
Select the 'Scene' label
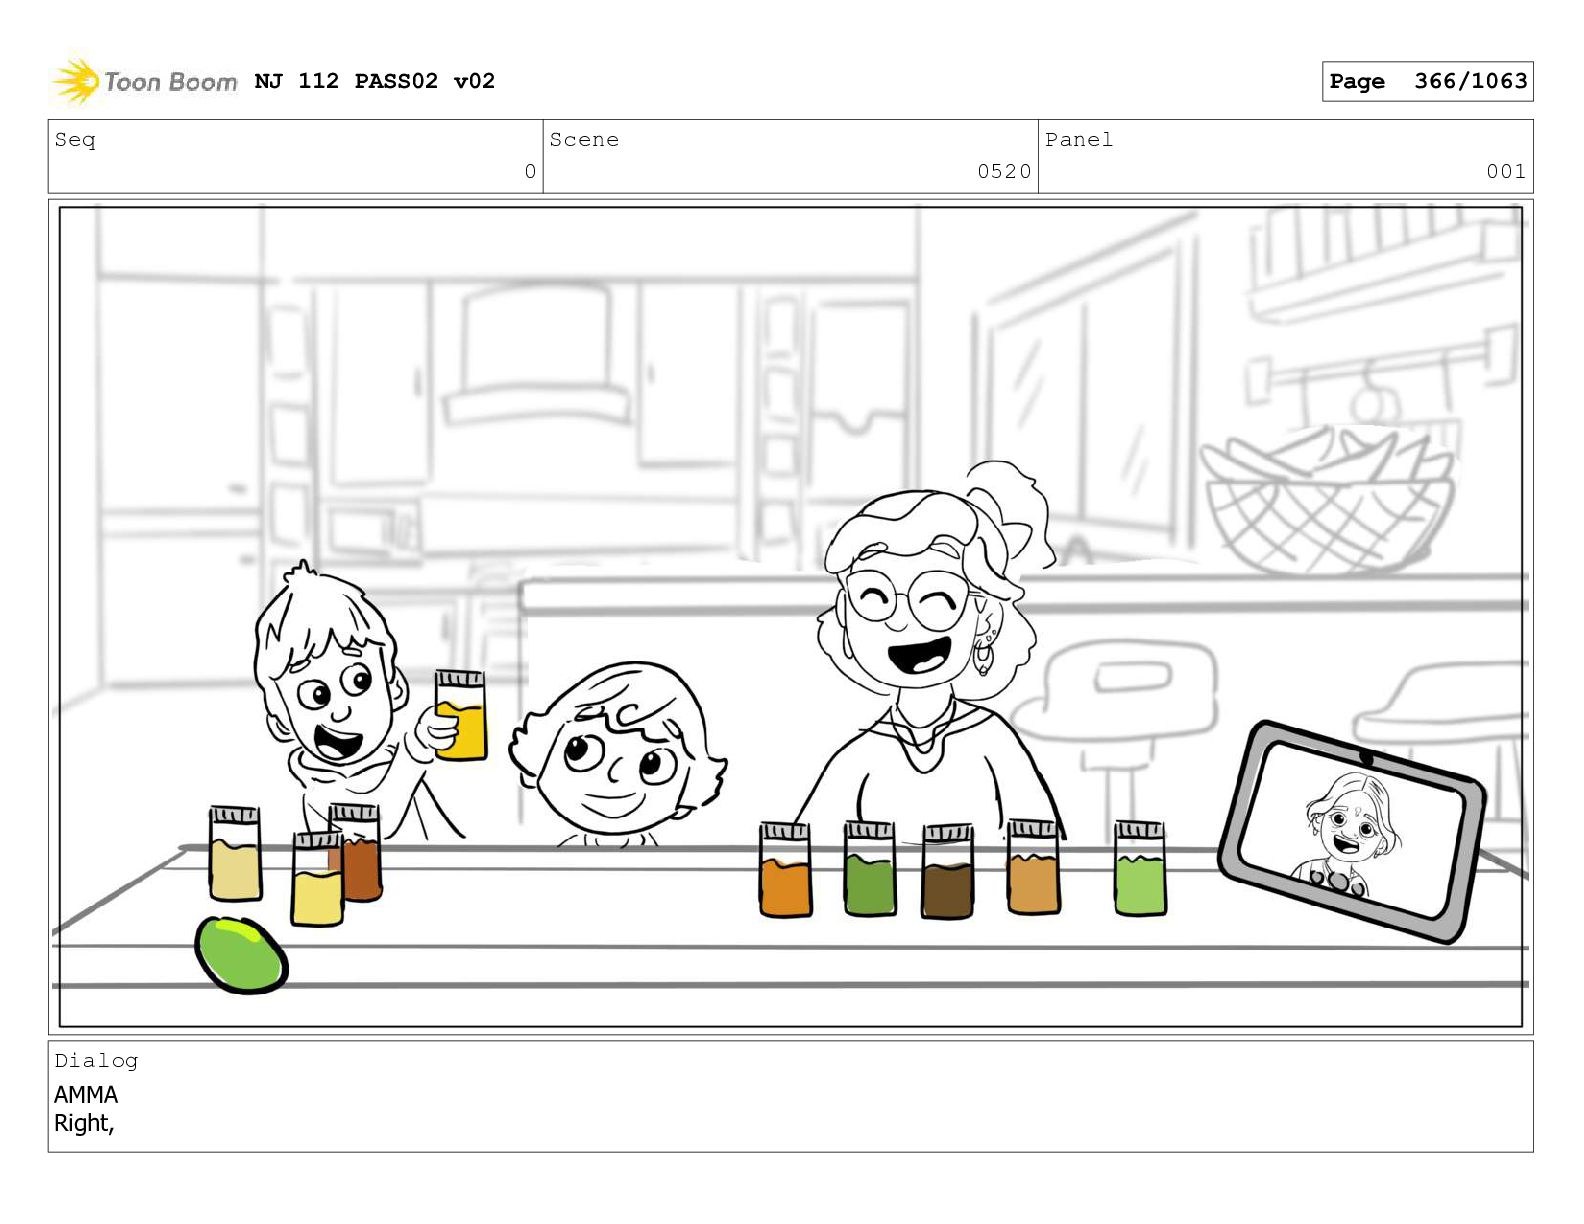pos(584,140)
